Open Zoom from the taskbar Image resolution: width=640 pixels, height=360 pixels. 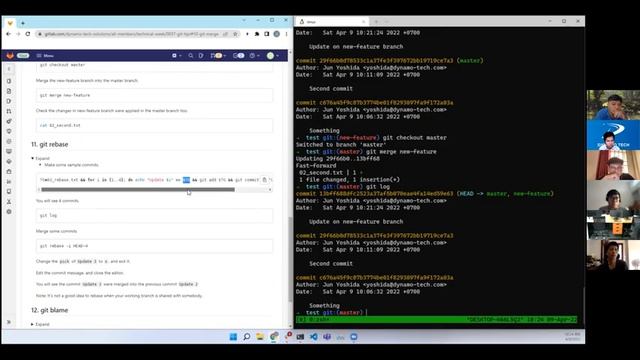click(x=354, y=337)
